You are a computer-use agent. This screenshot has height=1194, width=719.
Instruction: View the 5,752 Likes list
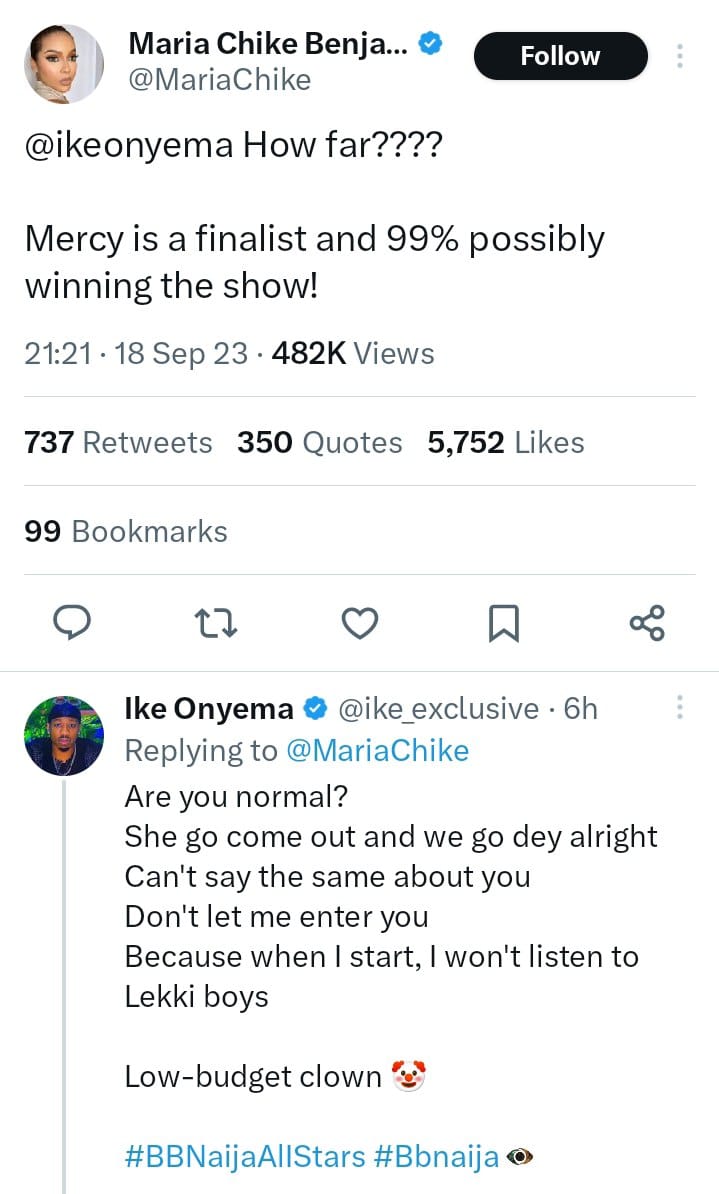(506, 442)
